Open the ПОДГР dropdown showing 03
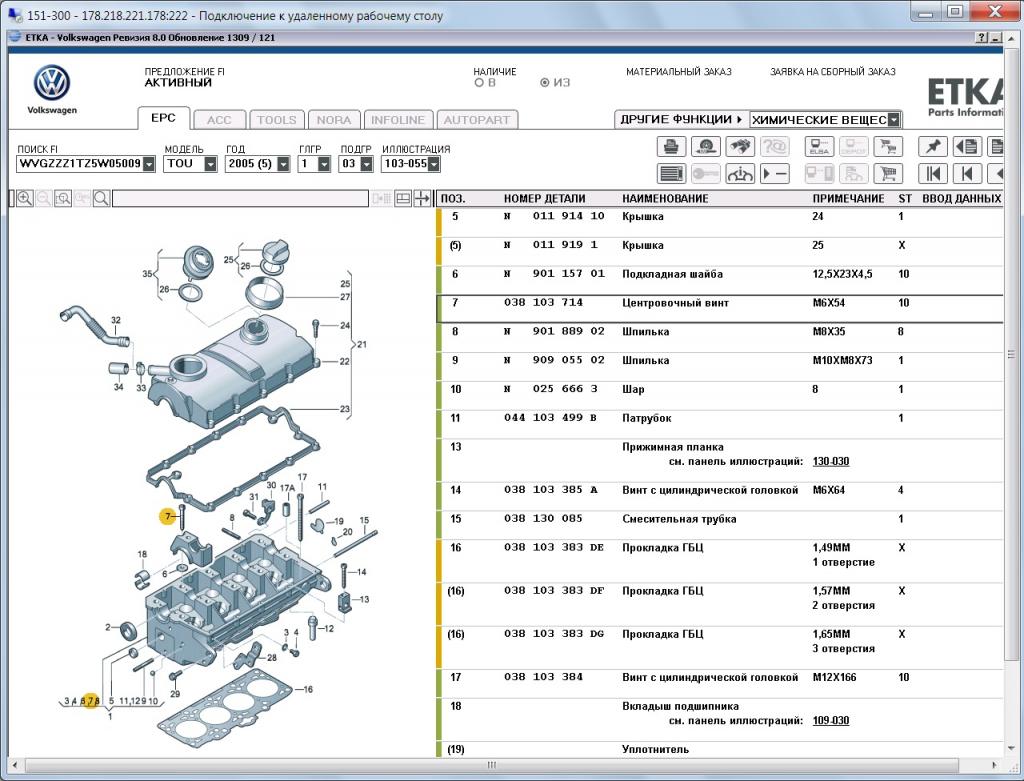 tap(366, 164)
